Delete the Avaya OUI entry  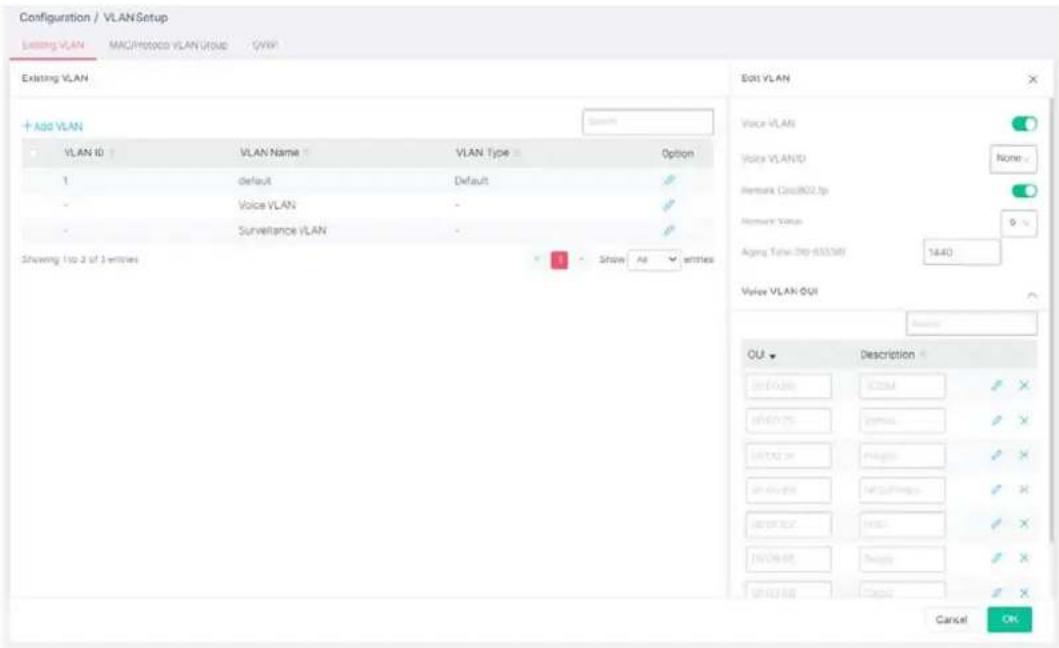pos(1024,558)
